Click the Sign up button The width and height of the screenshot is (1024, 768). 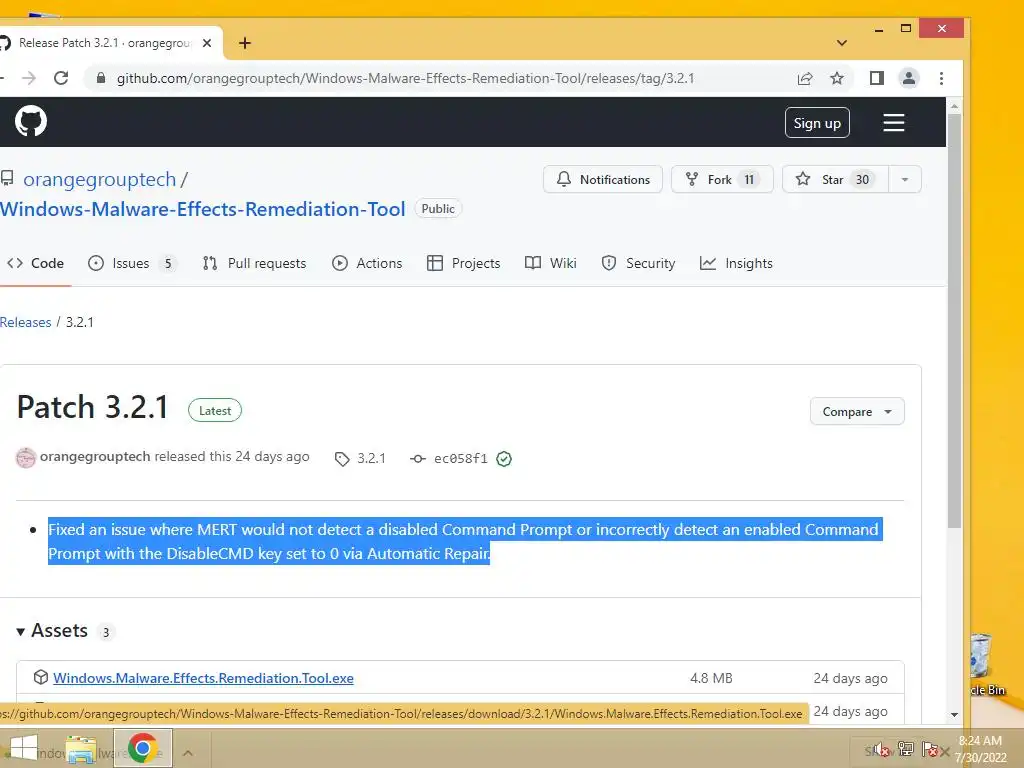coord(817,123)
